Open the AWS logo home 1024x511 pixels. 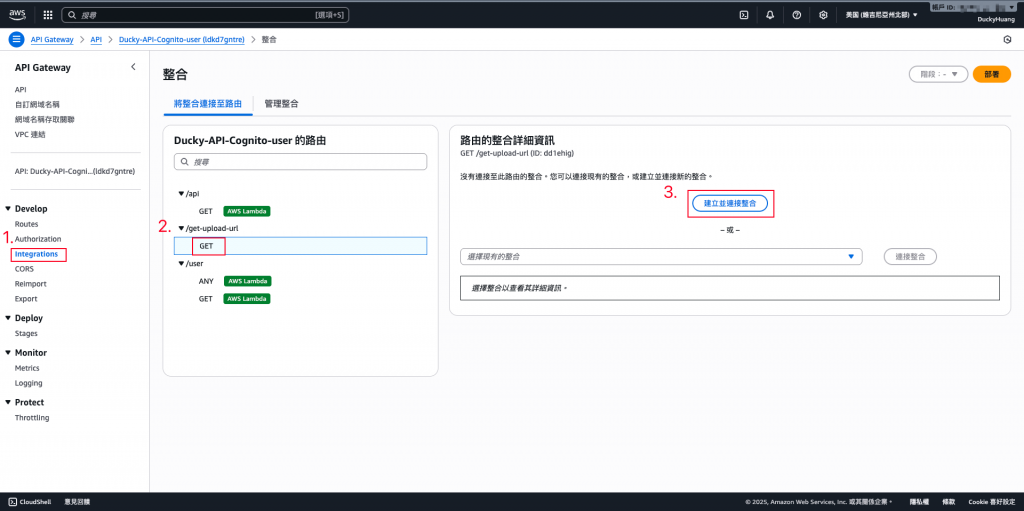(17, 14)
